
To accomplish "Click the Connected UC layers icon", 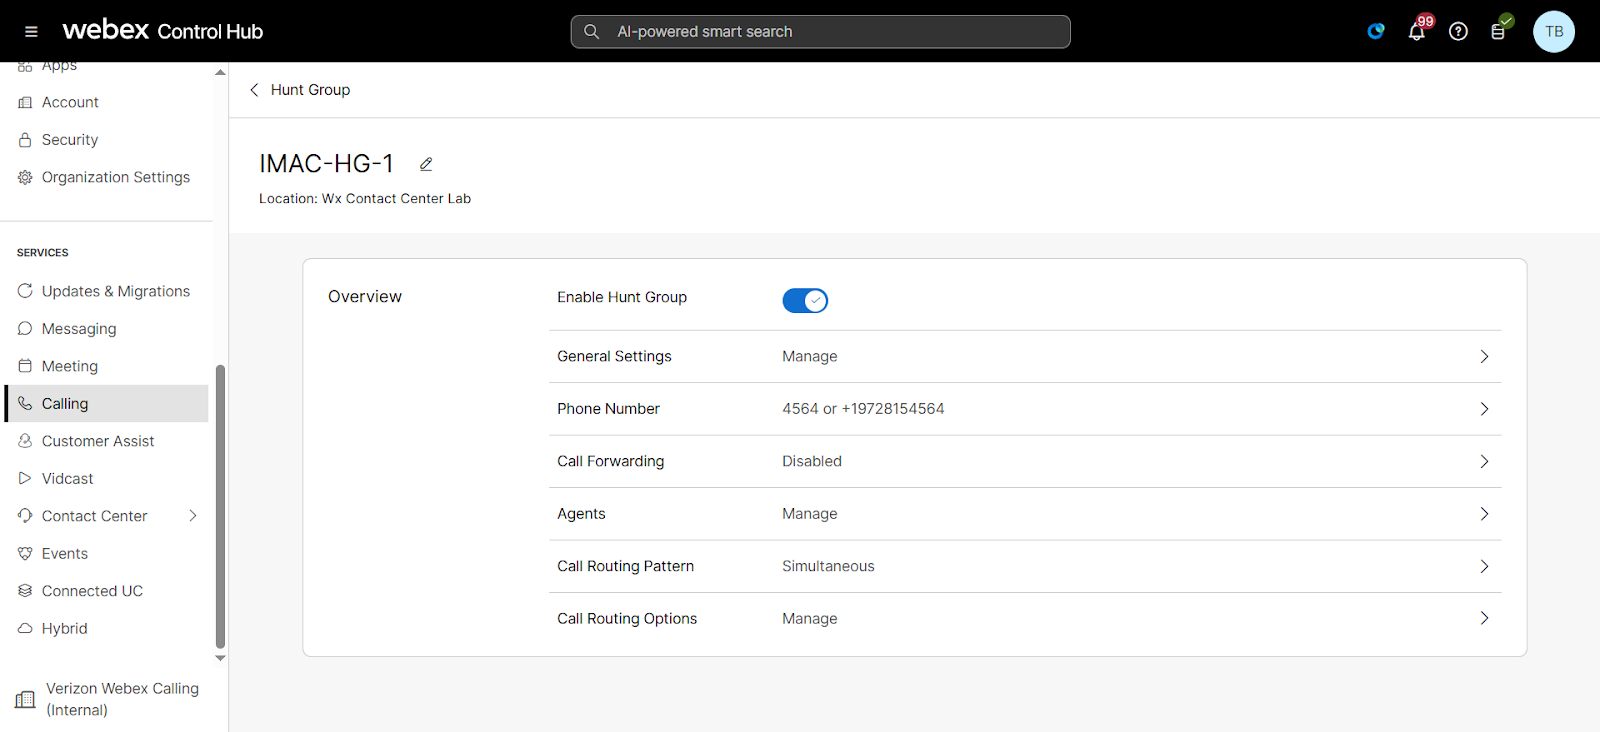I will (x=25, y=591).
